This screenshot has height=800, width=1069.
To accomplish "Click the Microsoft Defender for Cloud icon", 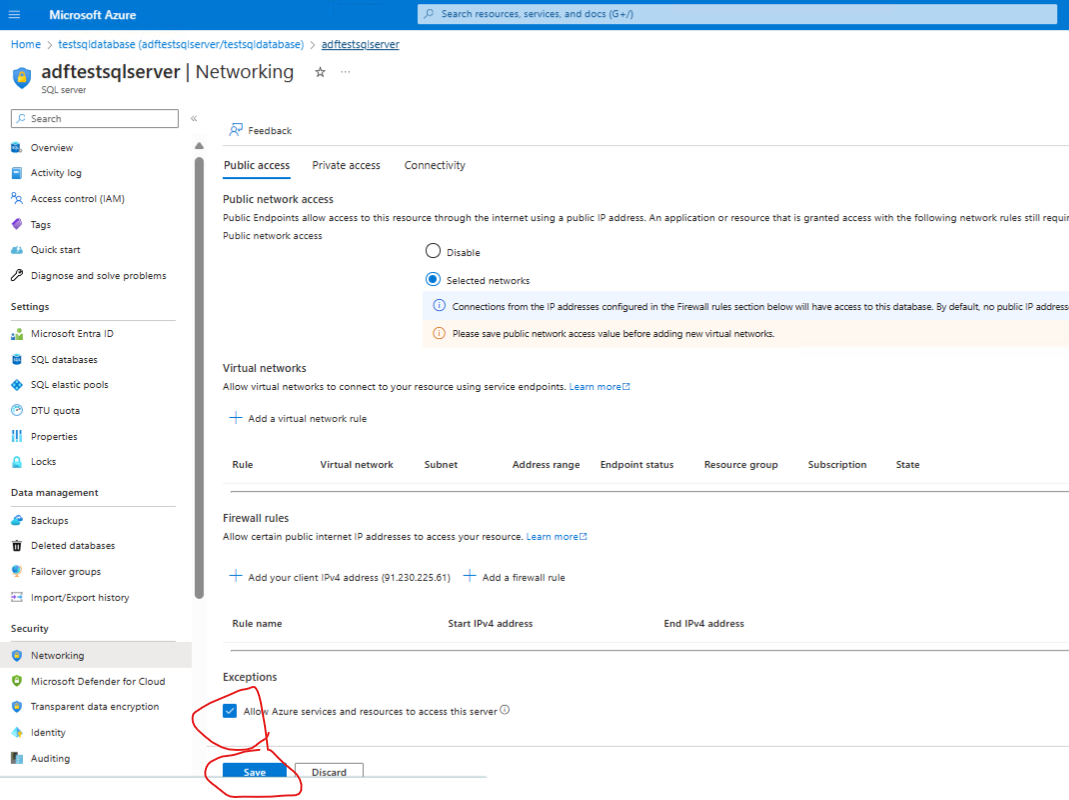I will click(x=17, y=681).
